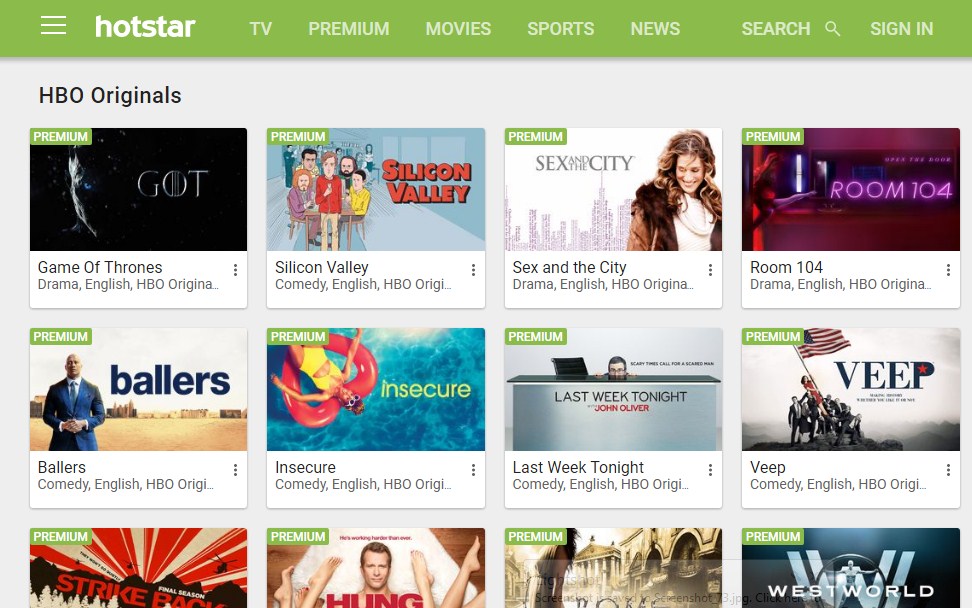This screenshot has width=972, height=608.
Task: Open the Veep poster thumbnail
Action: (x=850, y=389)
